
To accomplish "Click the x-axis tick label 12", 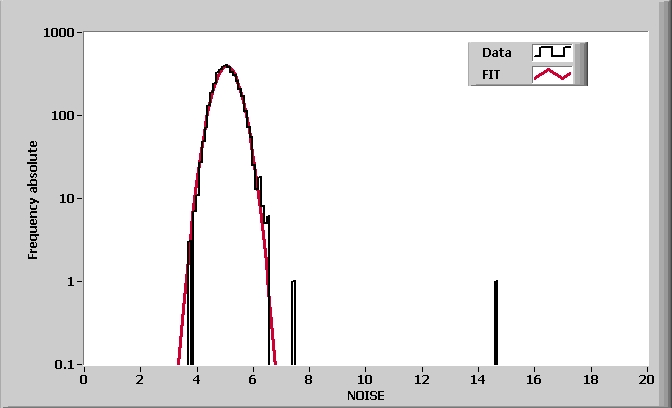I will pos(422,380).
